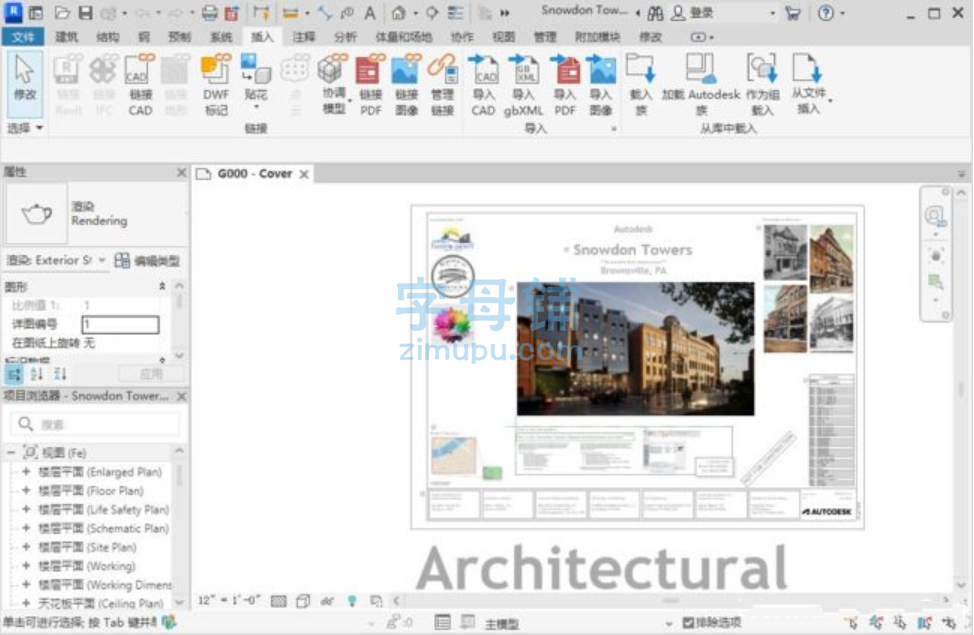The image size is (974, 635).
Task: Select the Ceiling Plan tree item
Action: [101, 603]
